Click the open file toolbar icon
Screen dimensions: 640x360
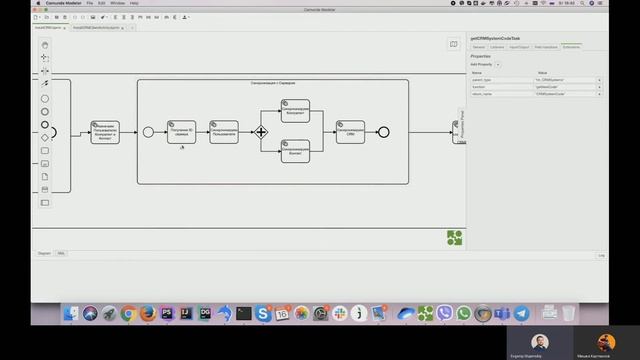click(47, 17)
